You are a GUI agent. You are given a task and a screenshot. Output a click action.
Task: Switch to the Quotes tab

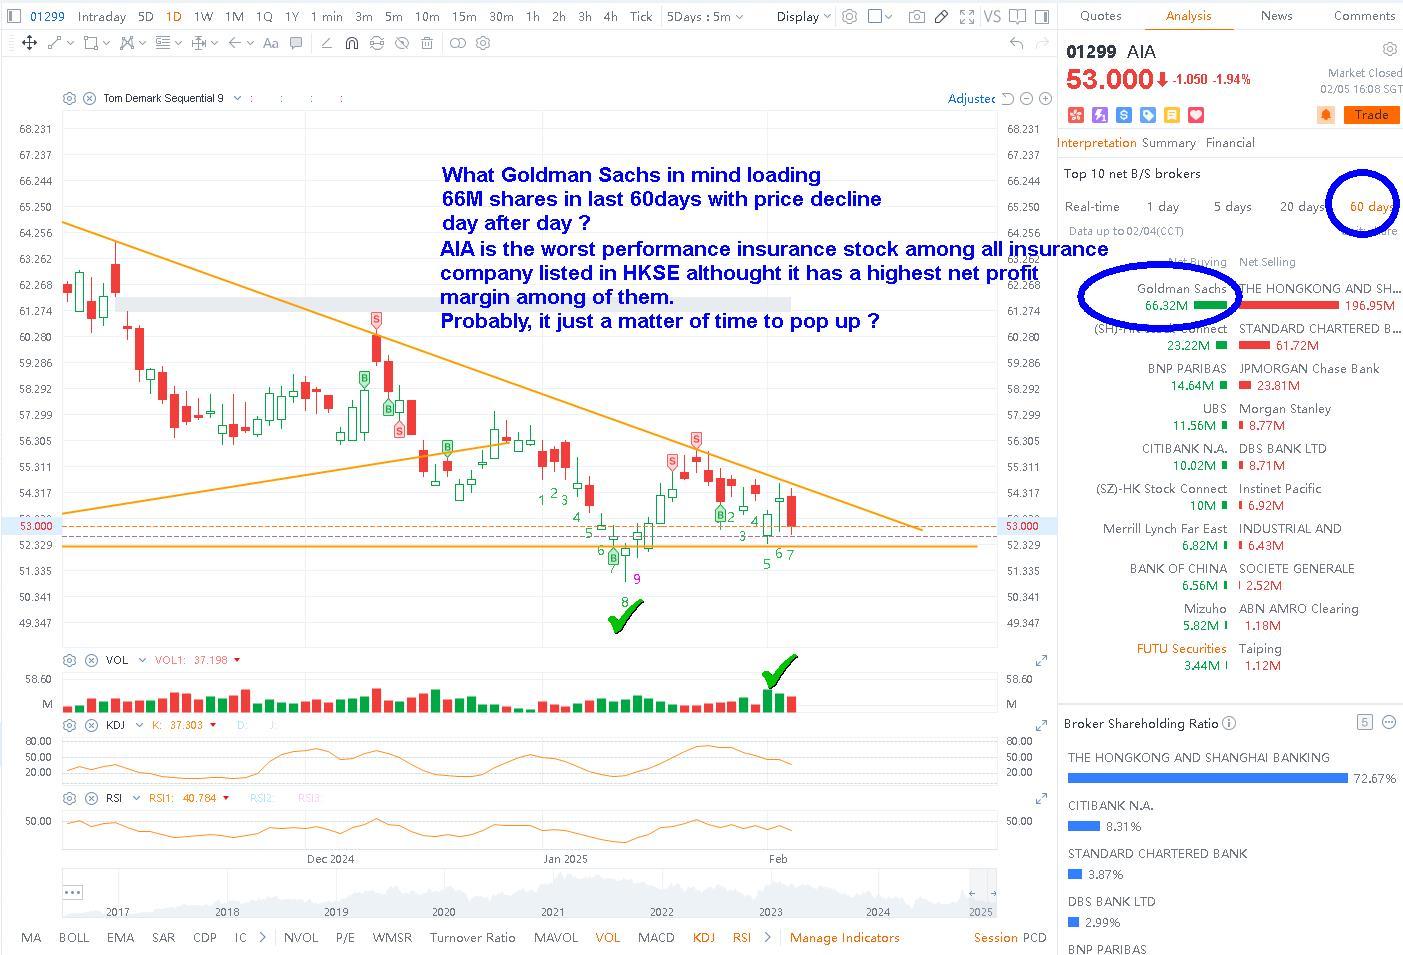click(x=1100, y=16)
